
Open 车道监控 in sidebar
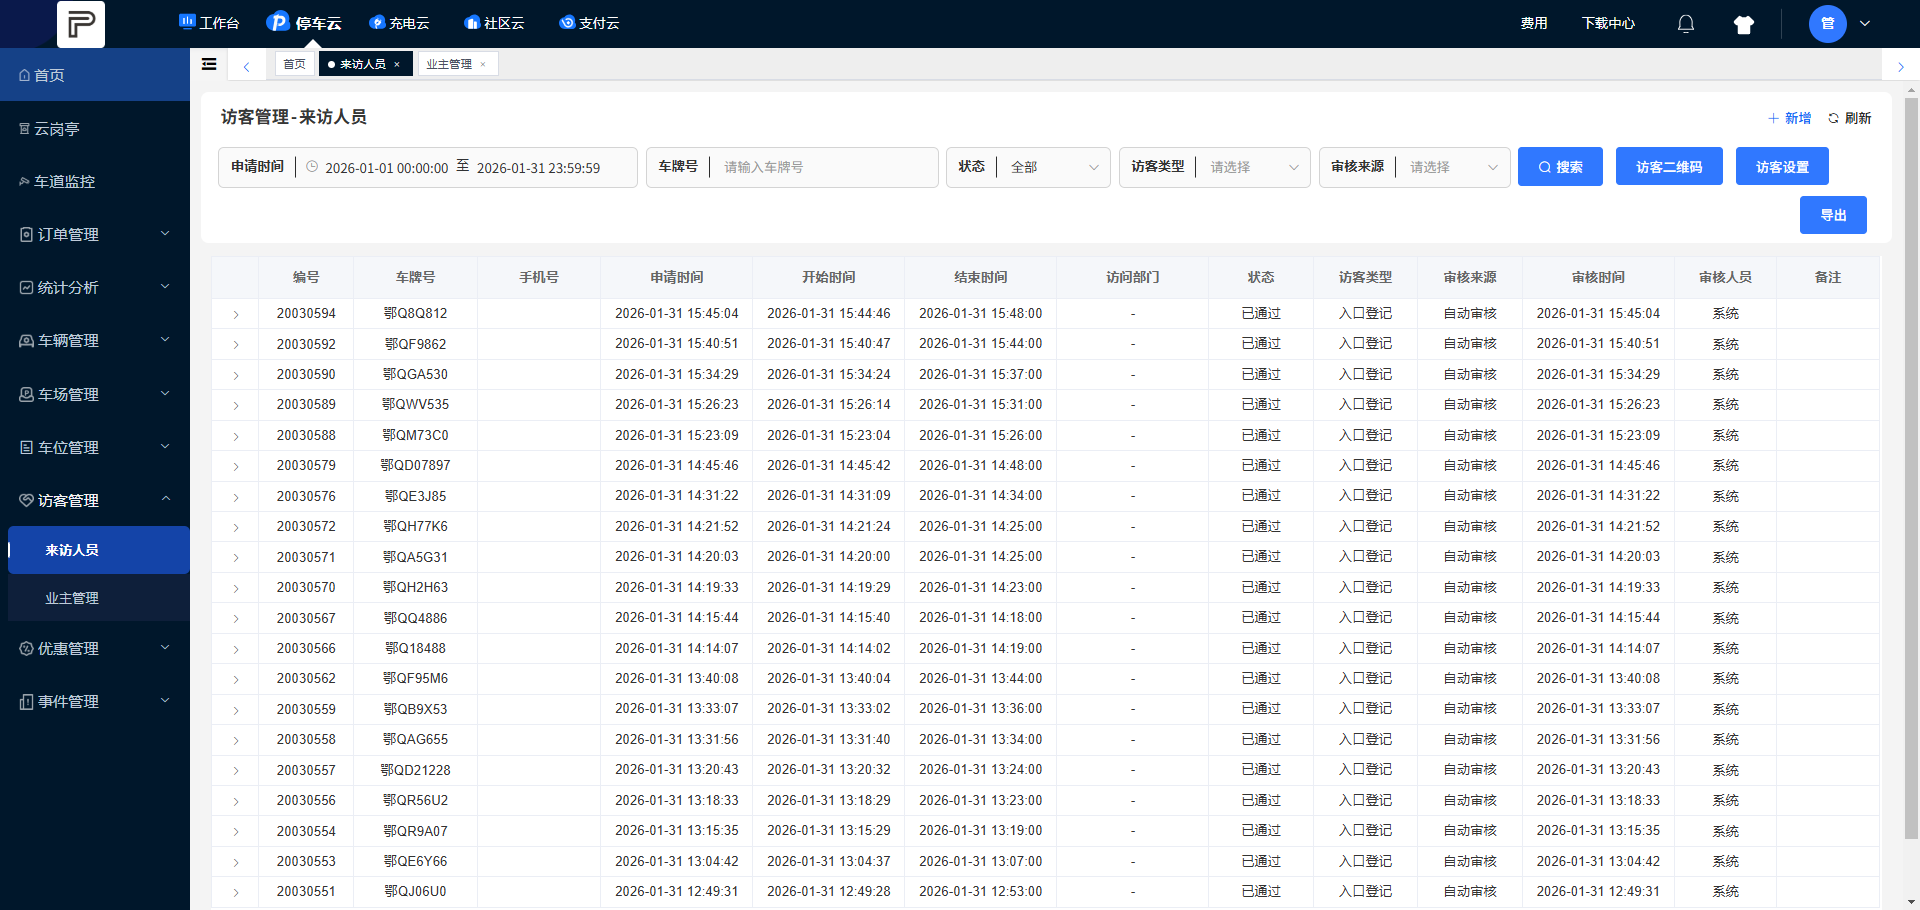tap(95, 181)
